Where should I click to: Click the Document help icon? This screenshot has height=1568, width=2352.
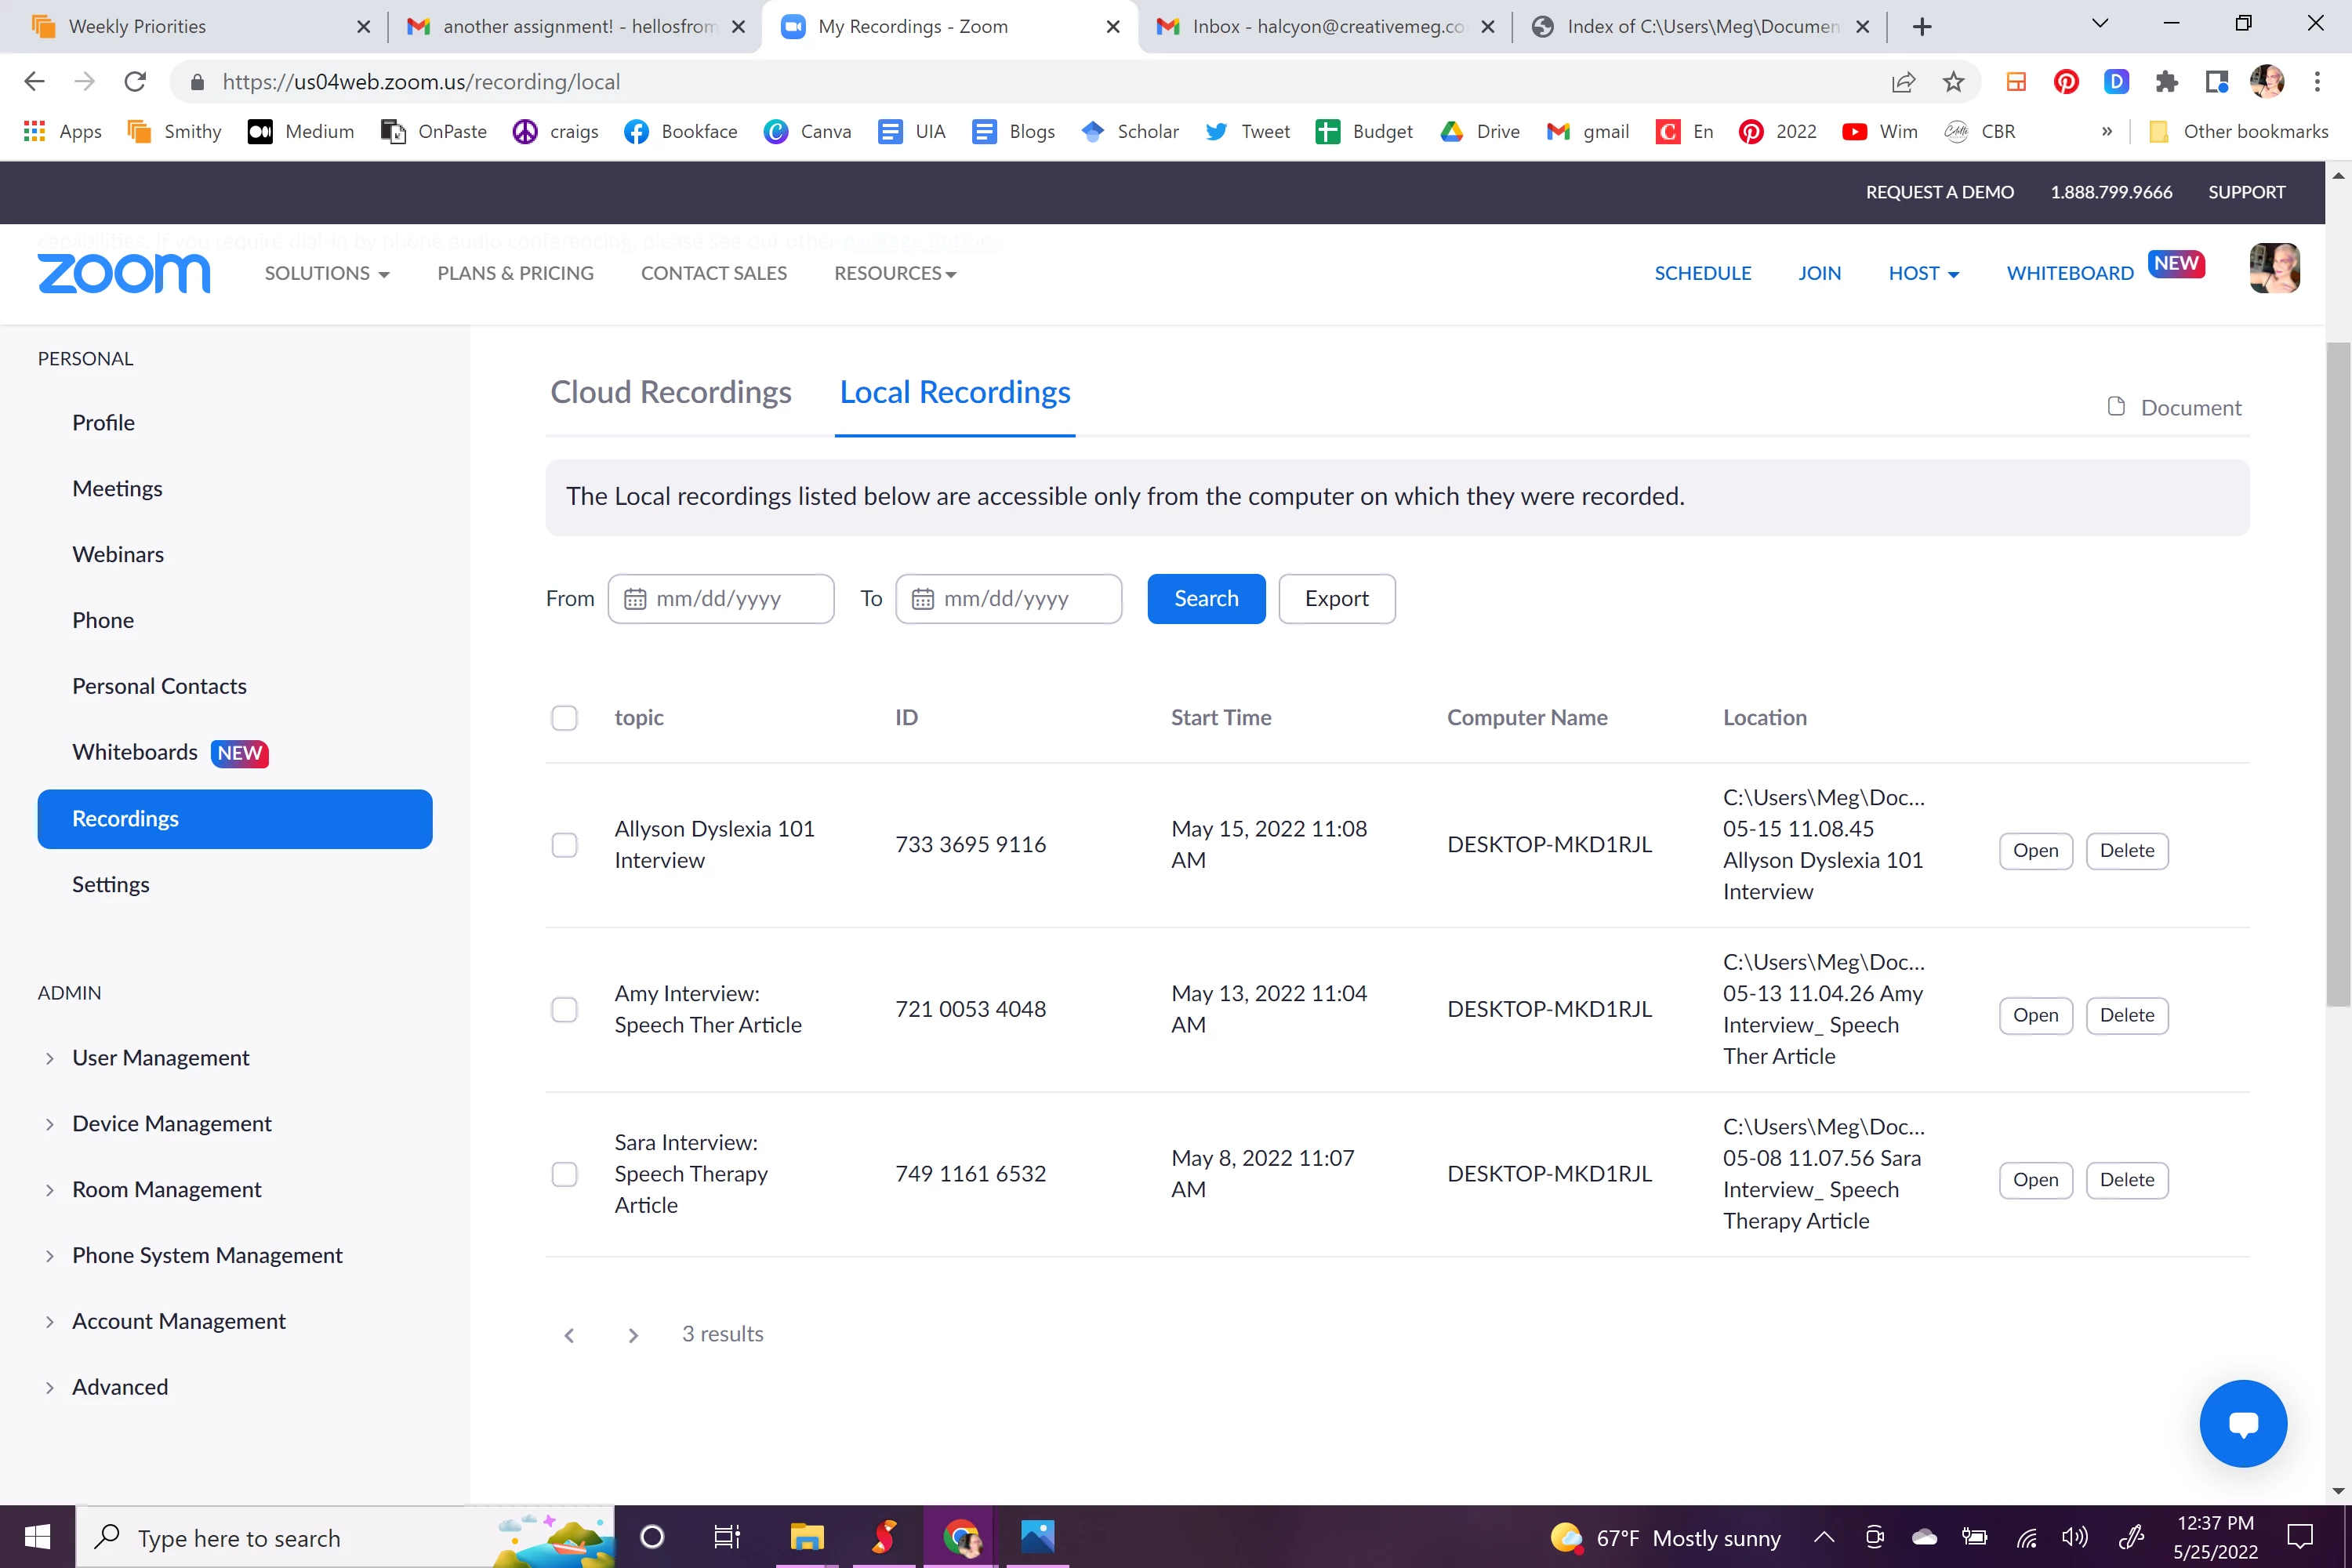(x=2116, y=407)
